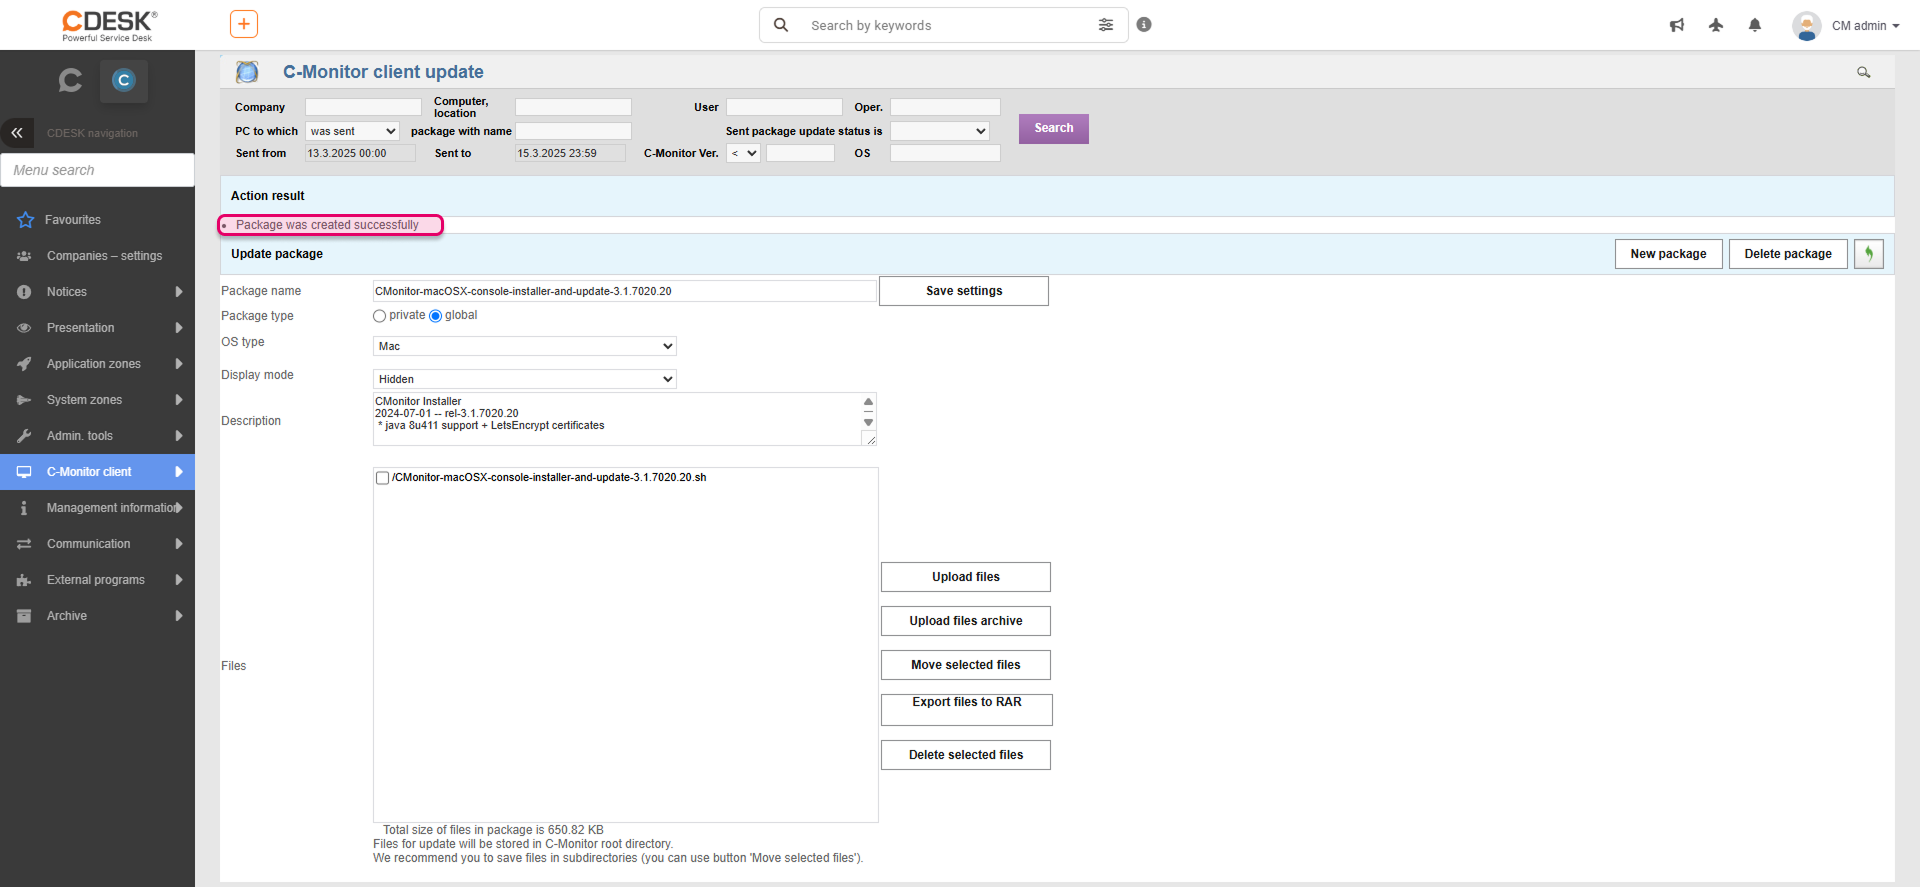Click the Favourites star icon
The height and width of the screenshot is (887, 1920).
tap(25, 220)
